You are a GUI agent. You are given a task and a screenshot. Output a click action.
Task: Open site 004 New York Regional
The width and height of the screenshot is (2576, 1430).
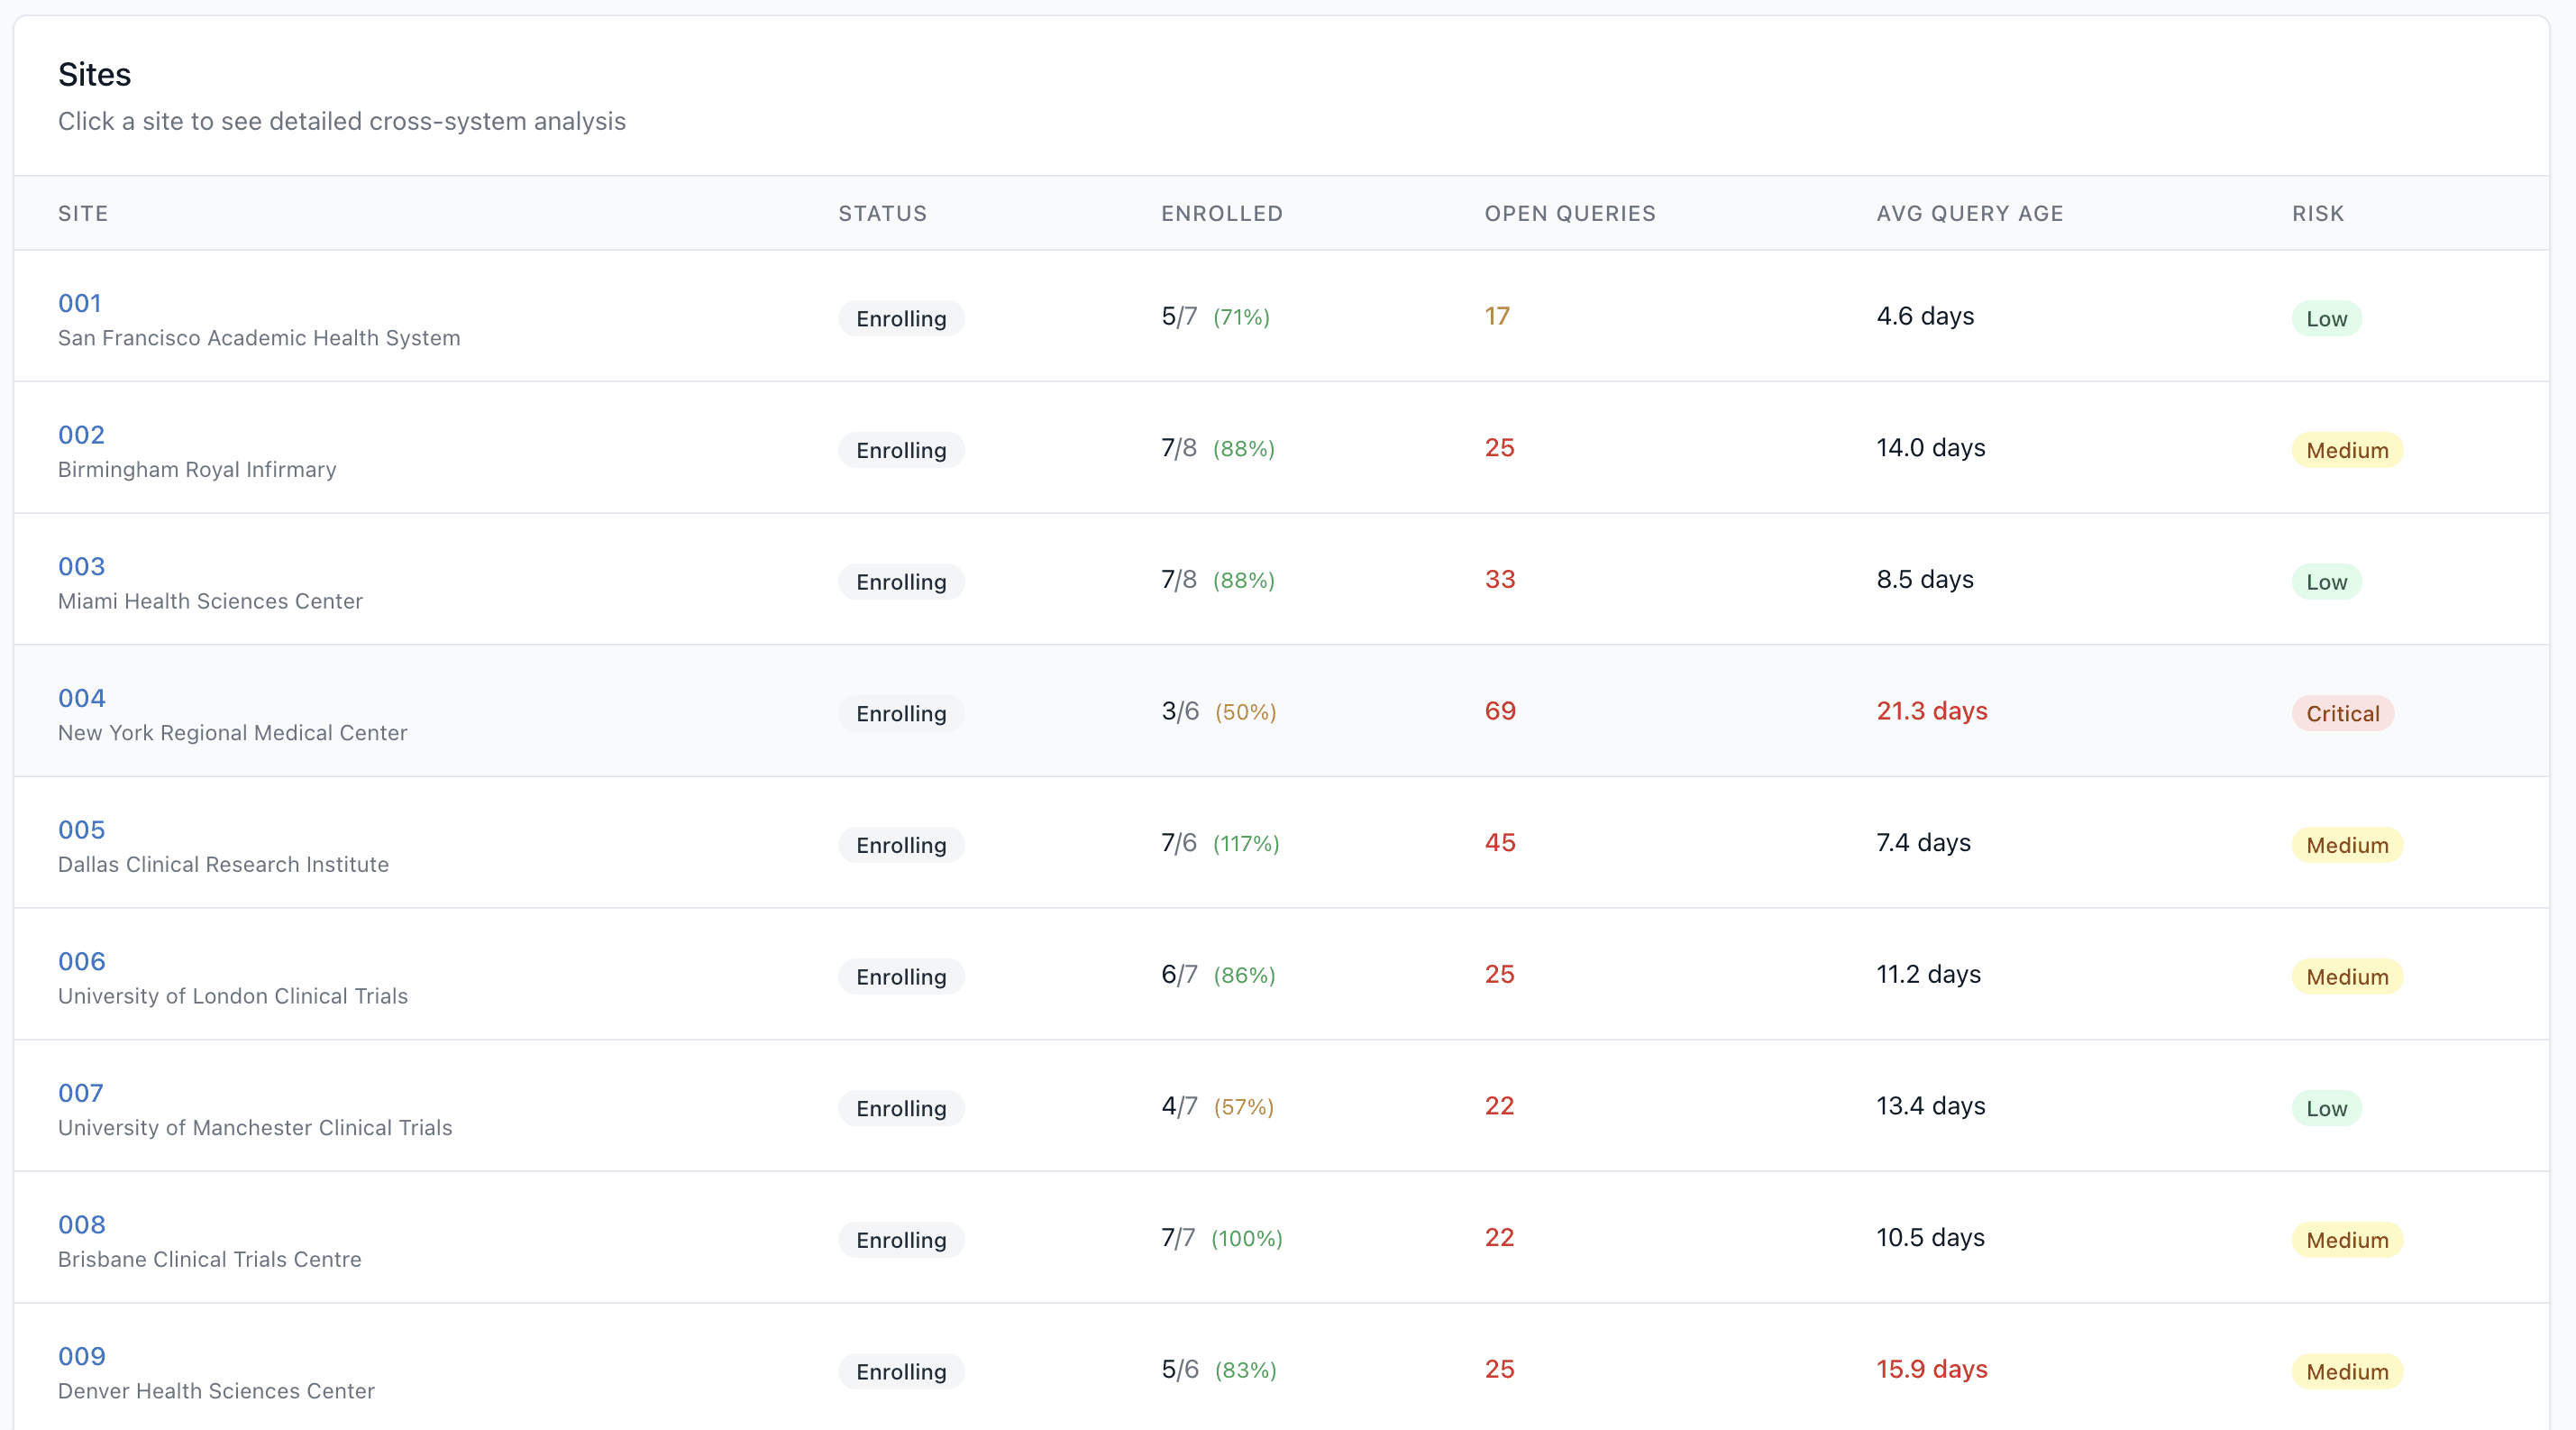81,698
